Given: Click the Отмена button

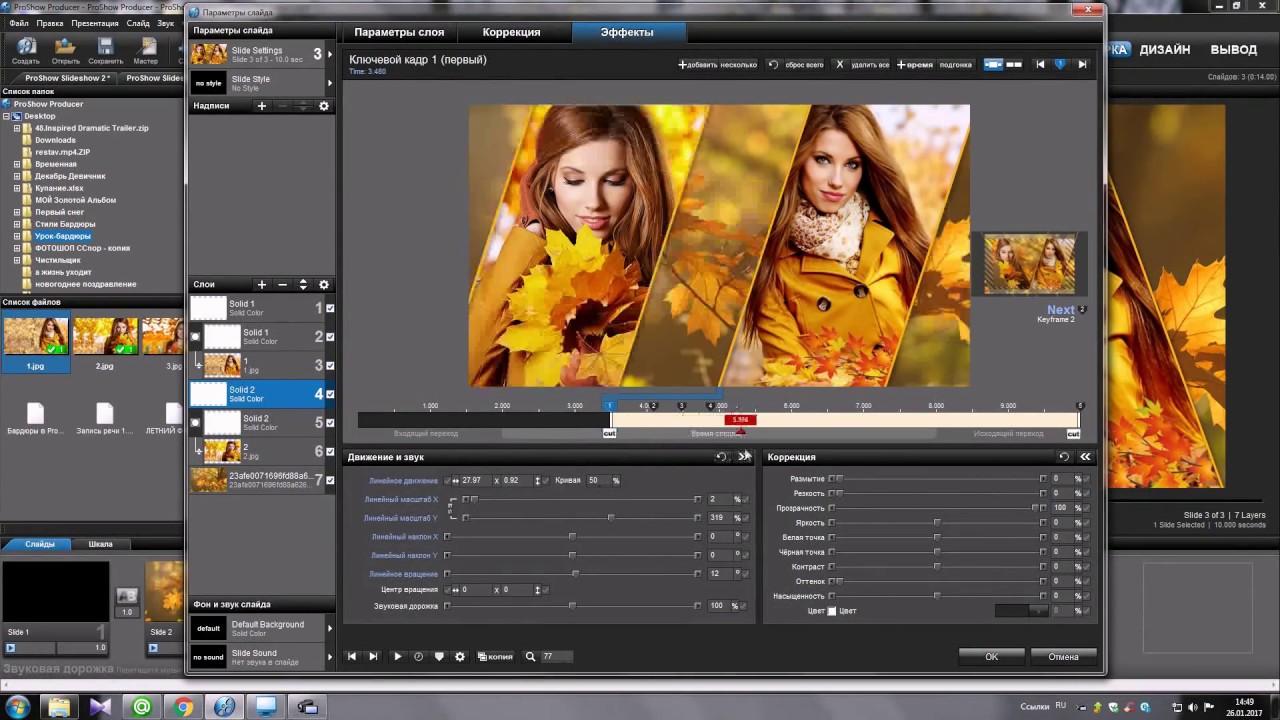Looking at the screenshot, I should 1063,657.
